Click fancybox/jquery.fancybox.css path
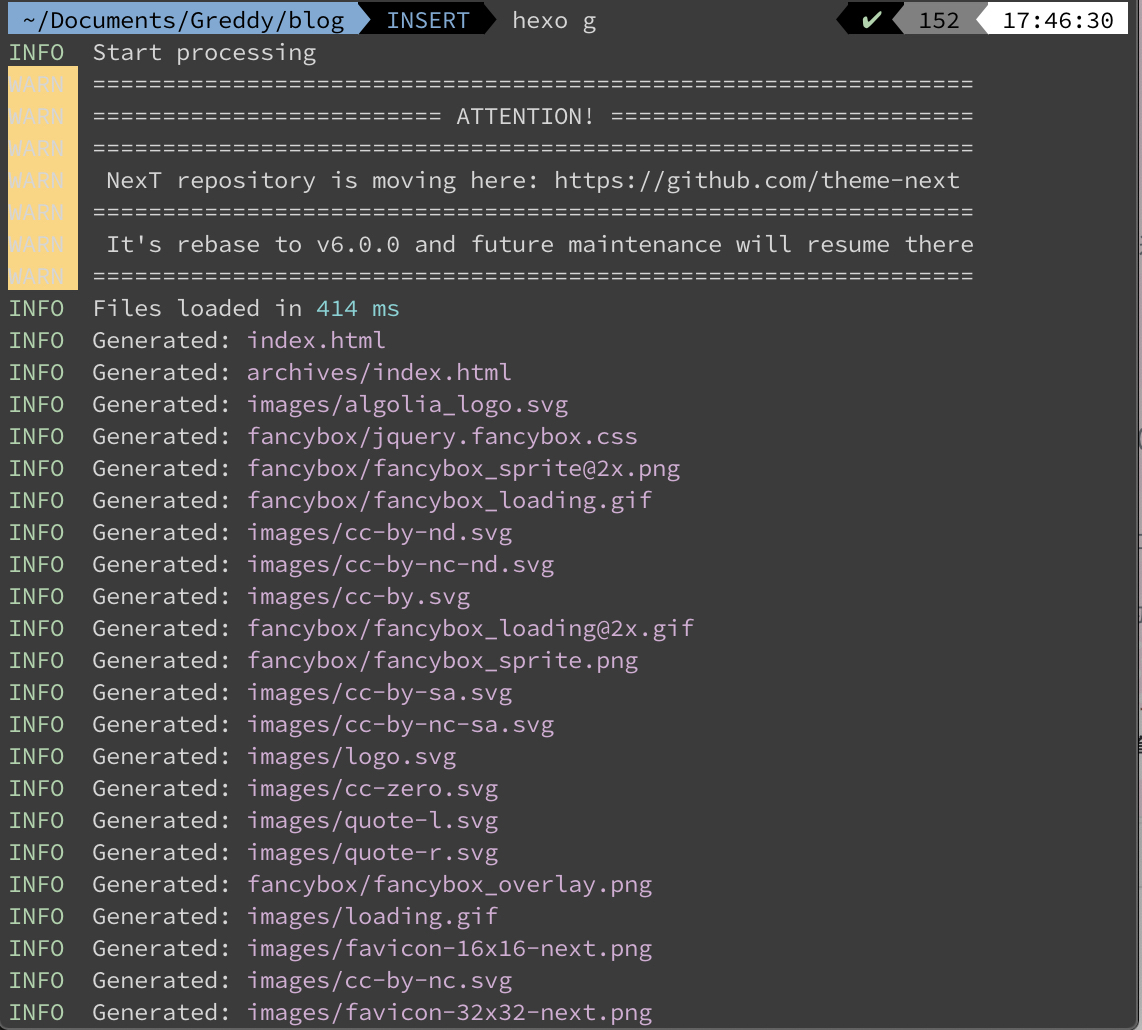 tap(442, 437)
